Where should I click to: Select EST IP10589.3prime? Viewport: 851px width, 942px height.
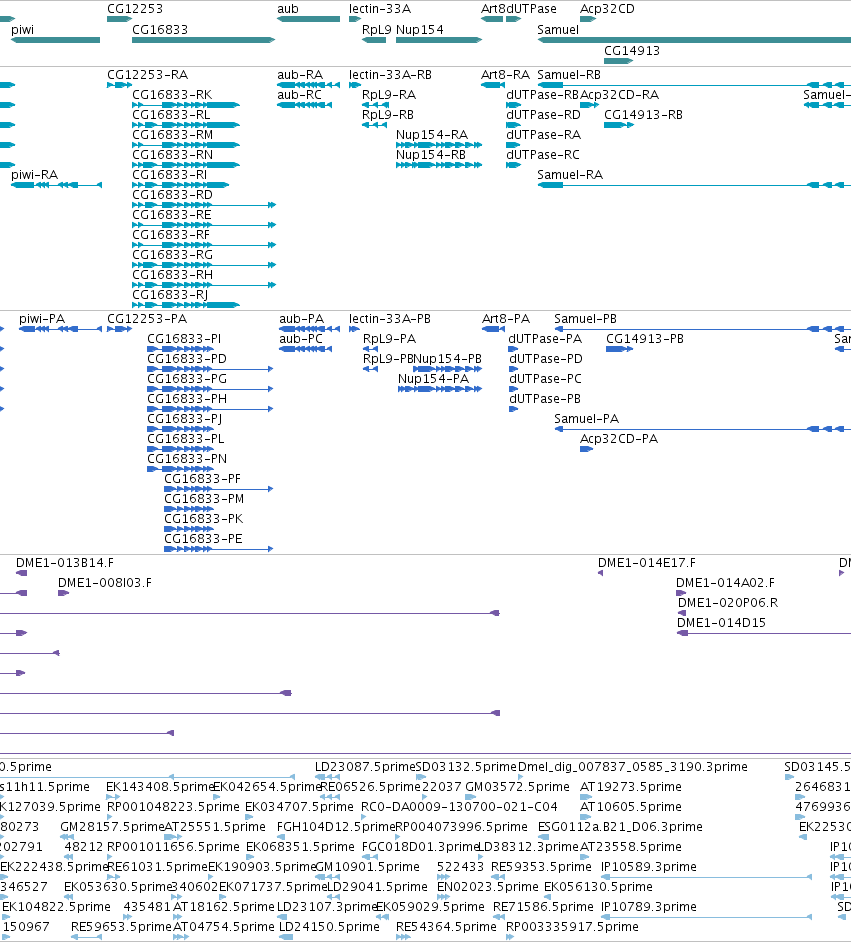tap(649, 866)
